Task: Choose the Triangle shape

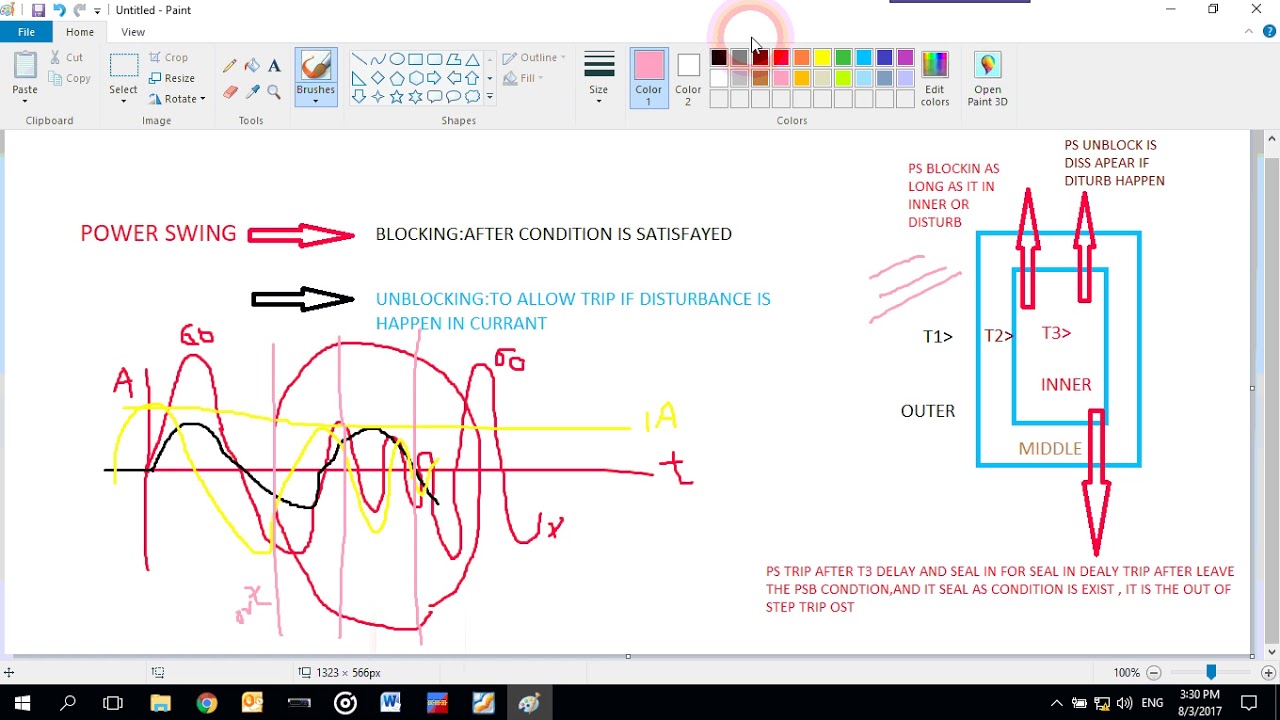Action: 472,59
